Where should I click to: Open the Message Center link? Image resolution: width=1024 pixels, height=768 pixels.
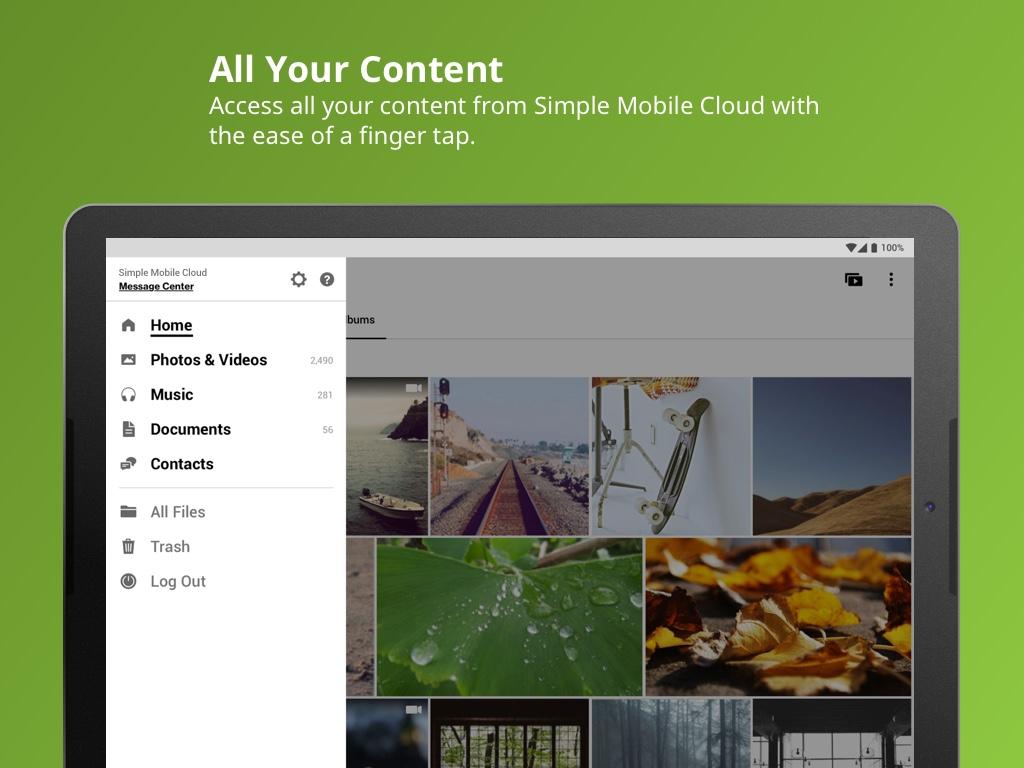pos(156,286)
